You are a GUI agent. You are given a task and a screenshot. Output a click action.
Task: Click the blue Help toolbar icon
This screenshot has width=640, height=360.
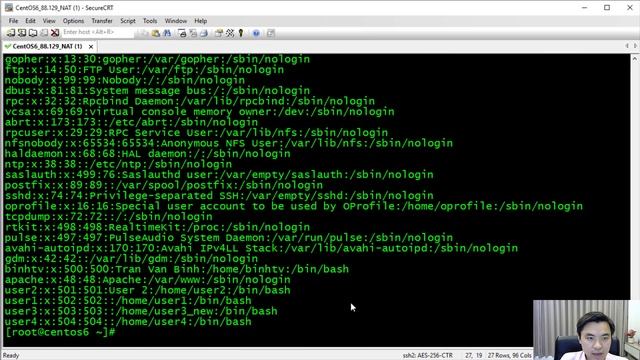coord(256,33)
